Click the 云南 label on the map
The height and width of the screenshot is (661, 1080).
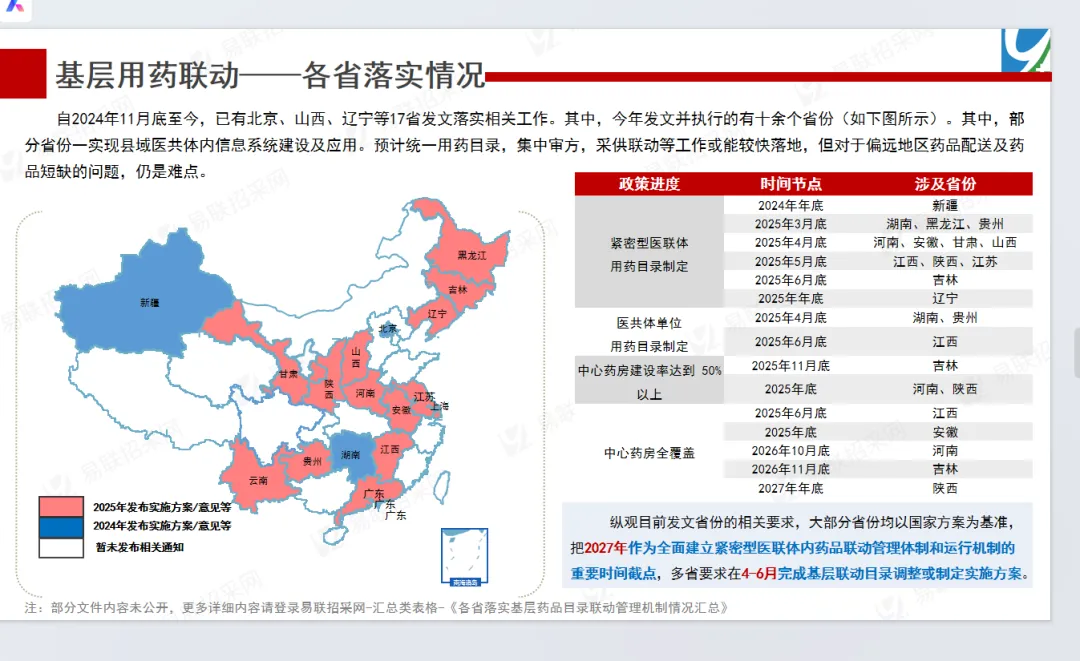258,480
